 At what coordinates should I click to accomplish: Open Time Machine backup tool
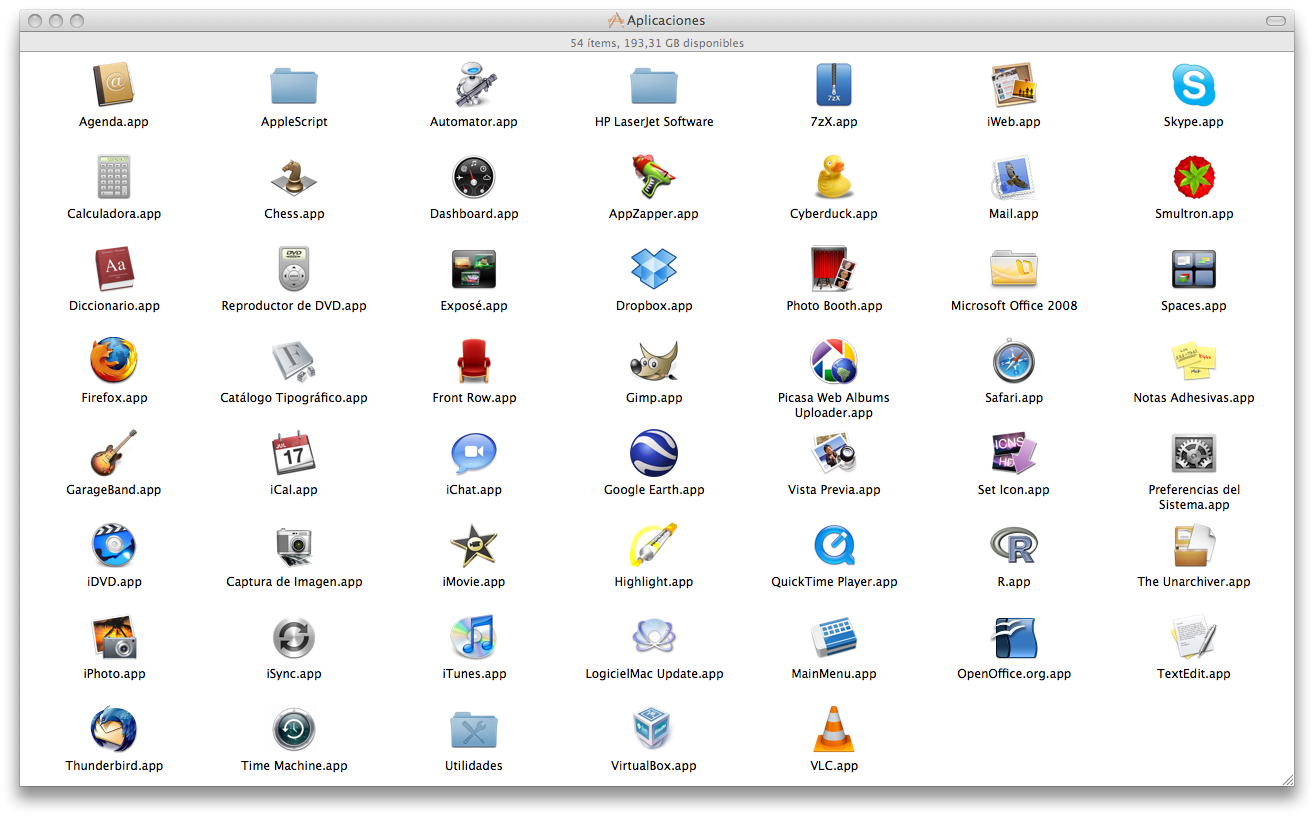click(293, 729)
